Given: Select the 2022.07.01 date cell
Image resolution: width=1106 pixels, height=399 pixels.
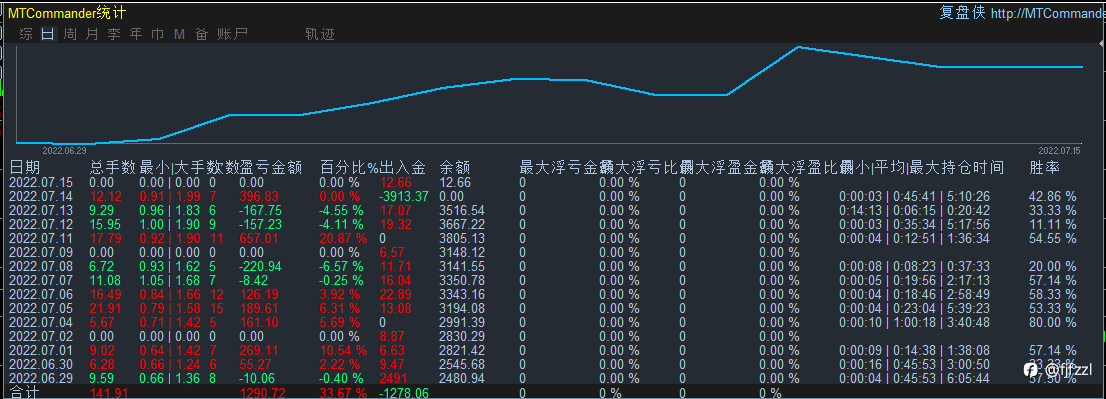Looking at the screenshot, I should (x=41, y=350).
